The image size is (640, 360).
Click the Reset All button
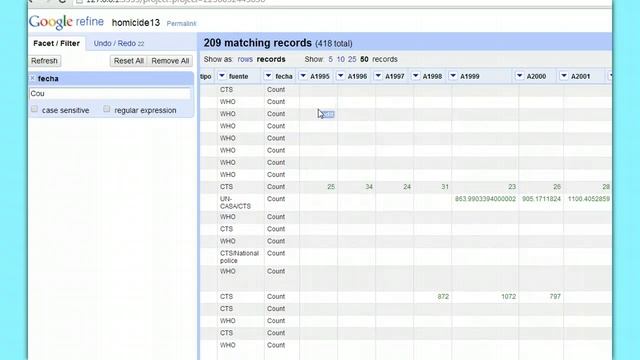[129, 61]
